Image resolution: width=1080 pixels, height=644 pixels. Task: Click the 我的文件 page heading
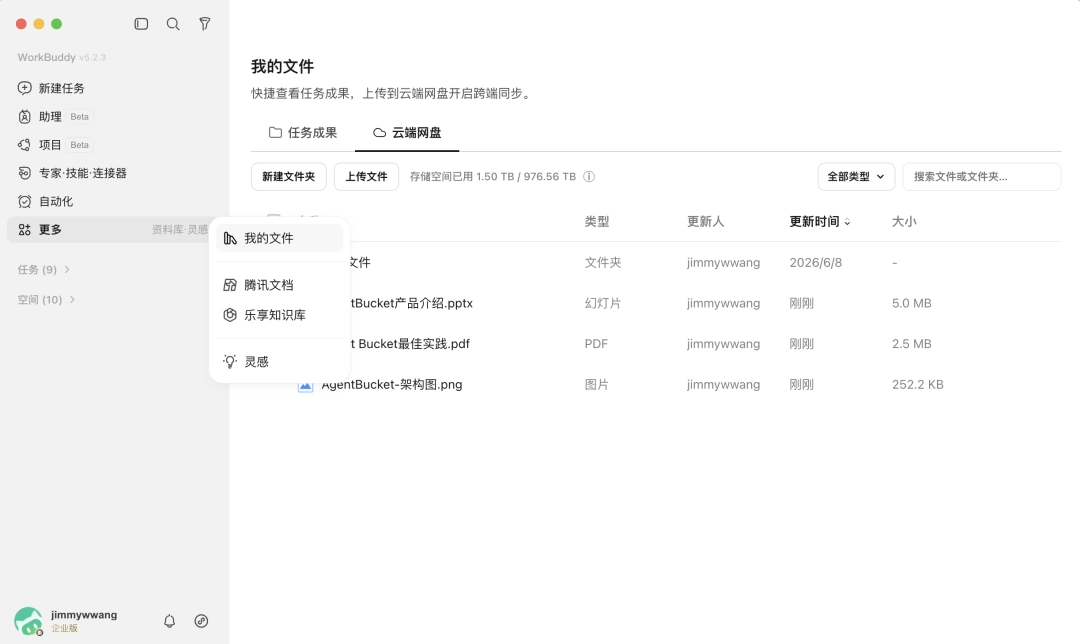click(282, 67)
